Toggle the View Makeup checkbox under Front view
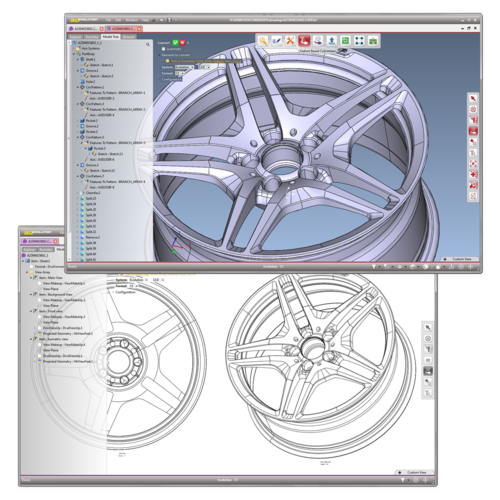Screen dimensions: 500x500 (40, 317)
